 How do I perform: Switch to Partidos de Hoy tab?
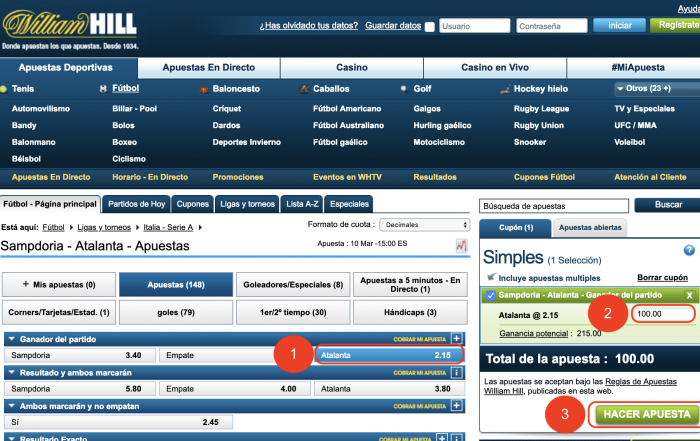click(137, 204)
